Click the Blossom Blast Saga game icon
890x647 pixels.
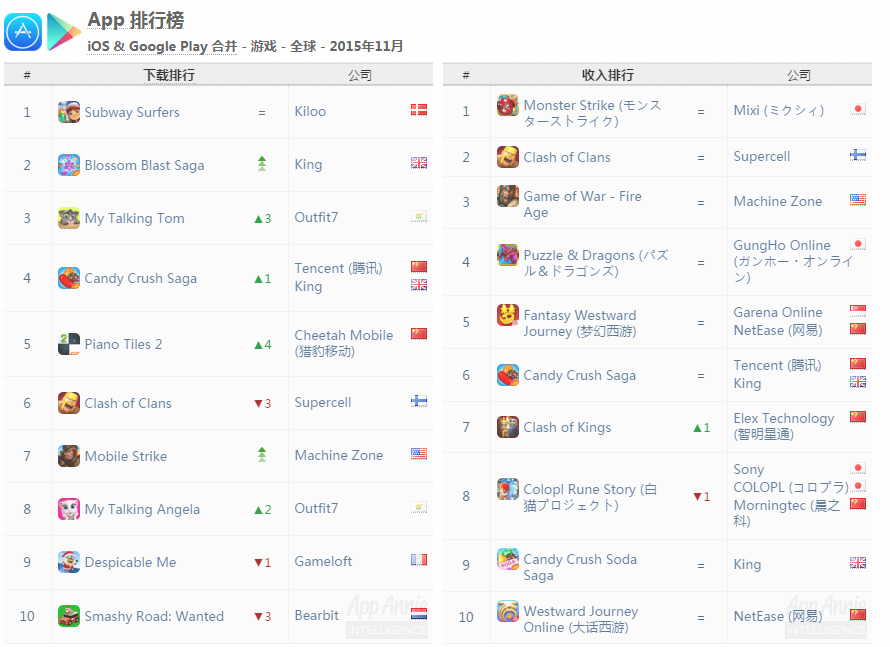point(69,165)
